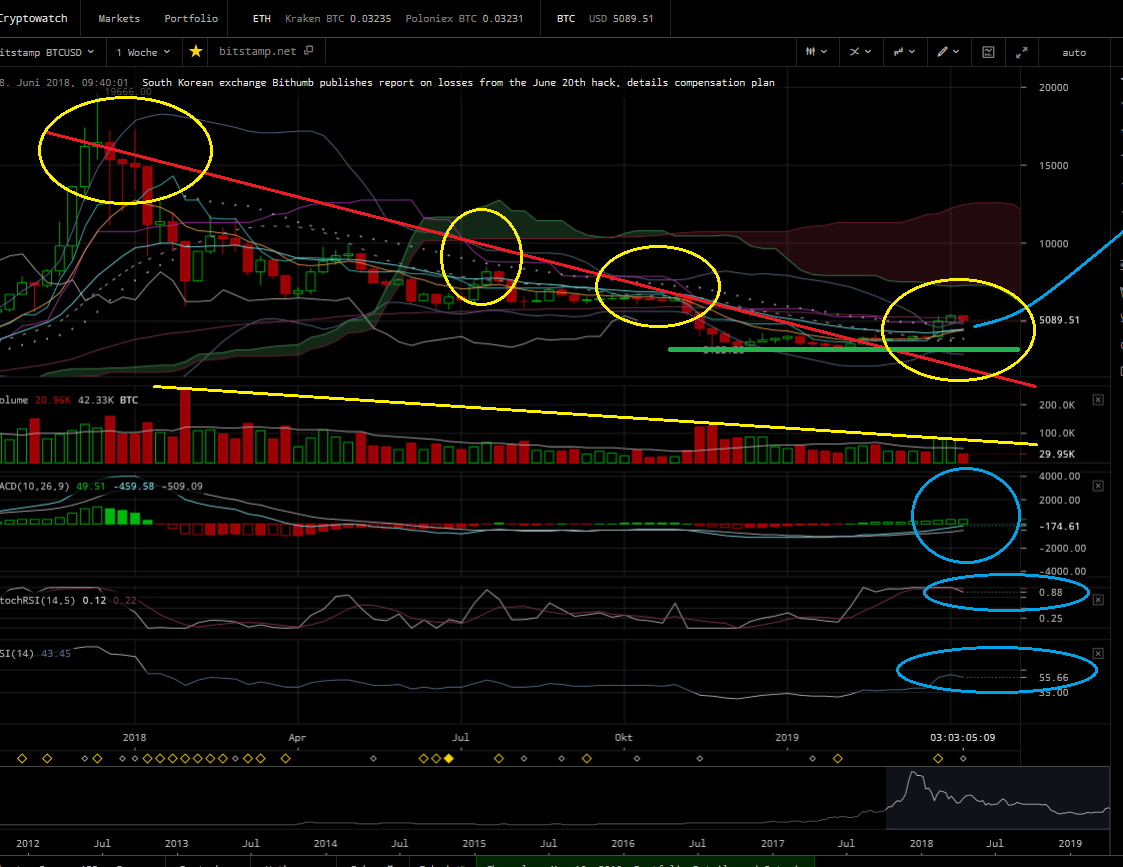Screen dimensions: 1123x867
Task: Close the MACD indicator panel
Action: (x=1098, y=486)
